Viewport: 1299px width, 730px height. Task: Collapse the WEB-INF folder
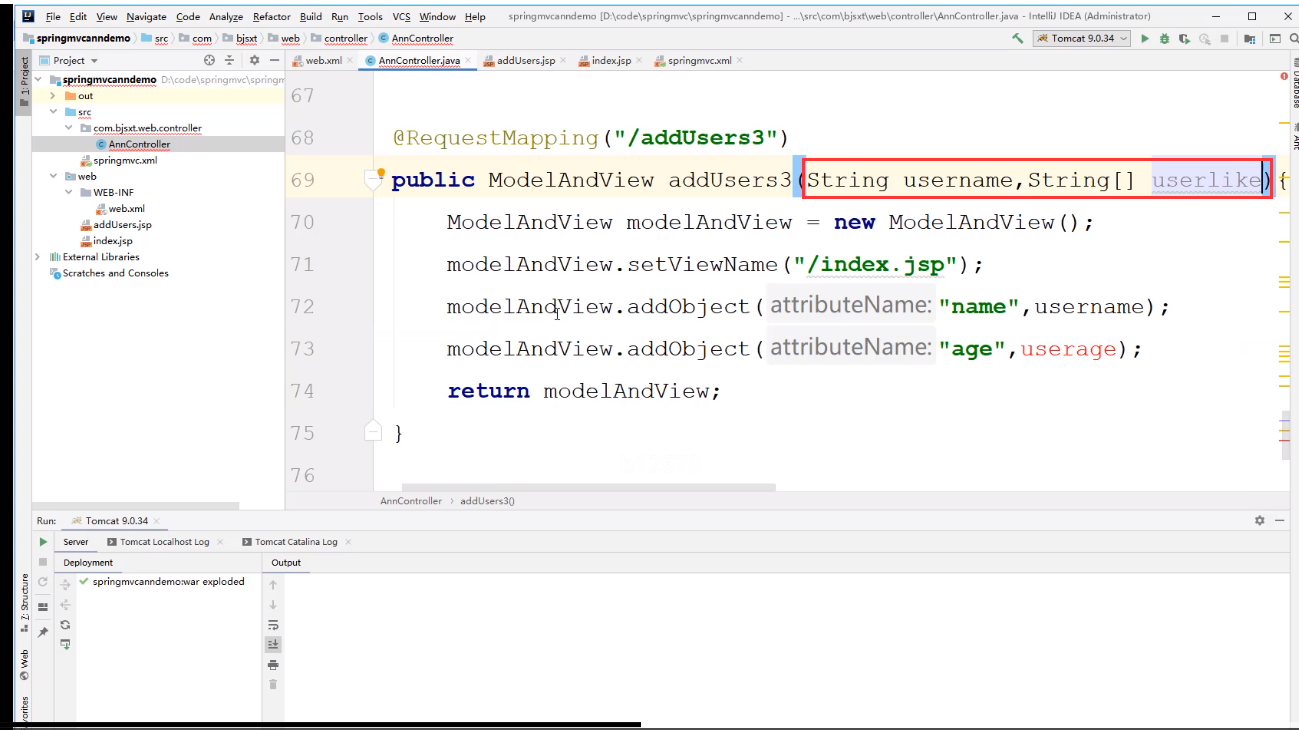(x=69, y=192)
